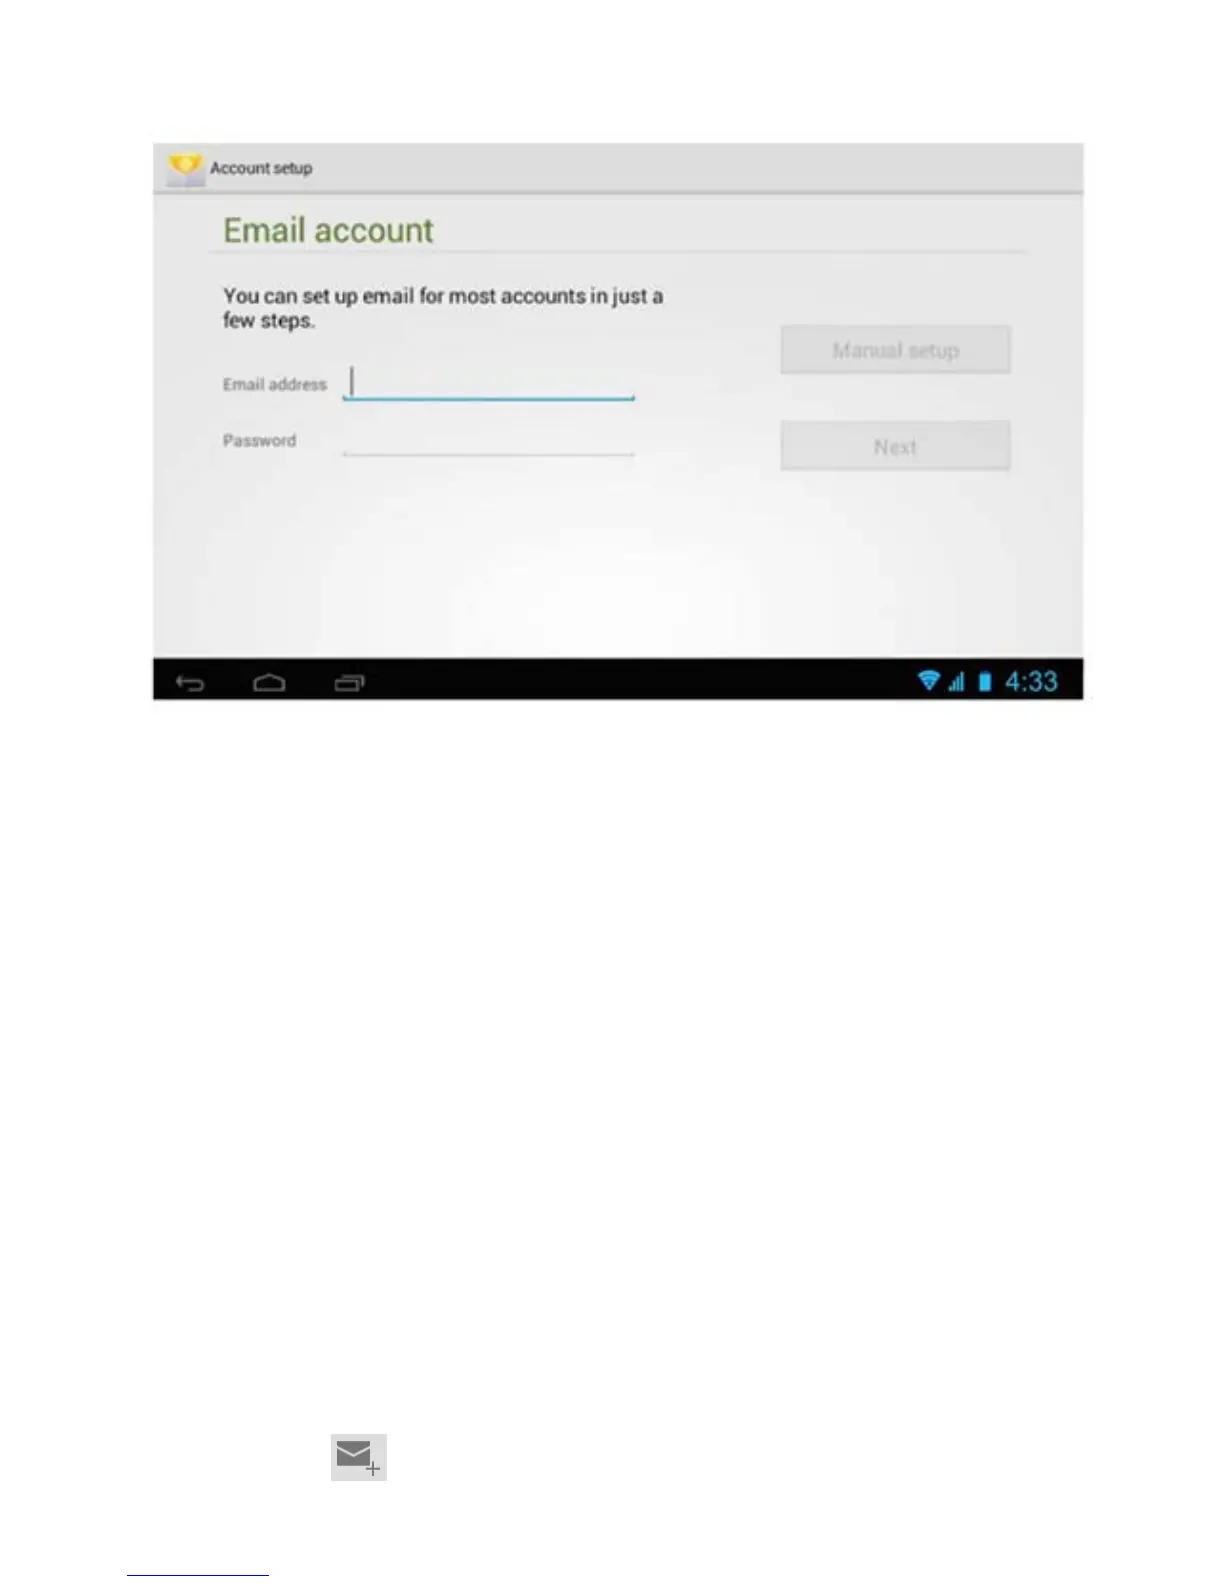Focus the Email address input field
The width and height of the screenshot is (1224, 1584).
tap(489, 383)
